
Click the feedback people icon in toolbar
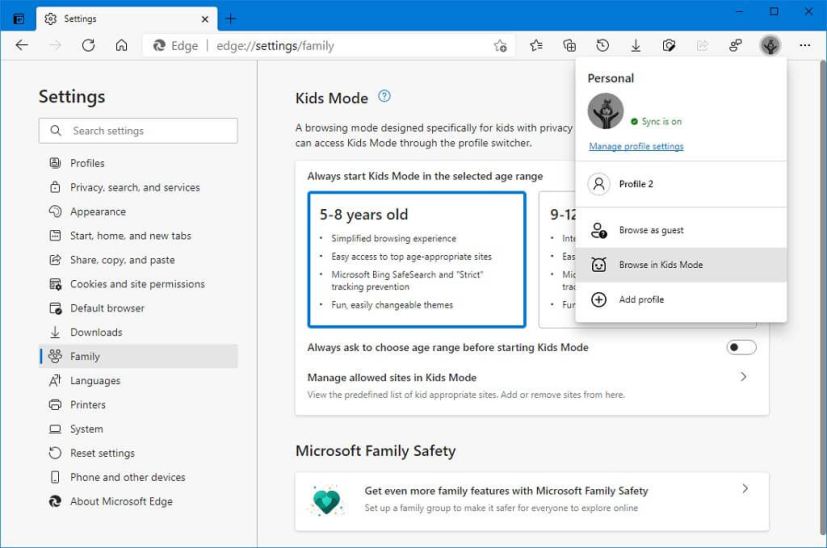click(735, 45)
